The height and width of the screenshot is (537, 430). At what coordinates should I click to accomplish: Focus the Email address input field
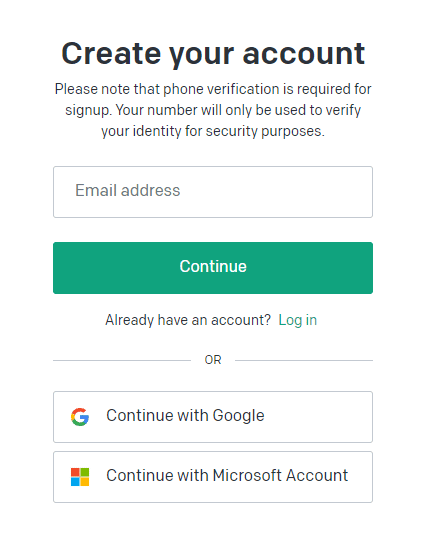213,192
